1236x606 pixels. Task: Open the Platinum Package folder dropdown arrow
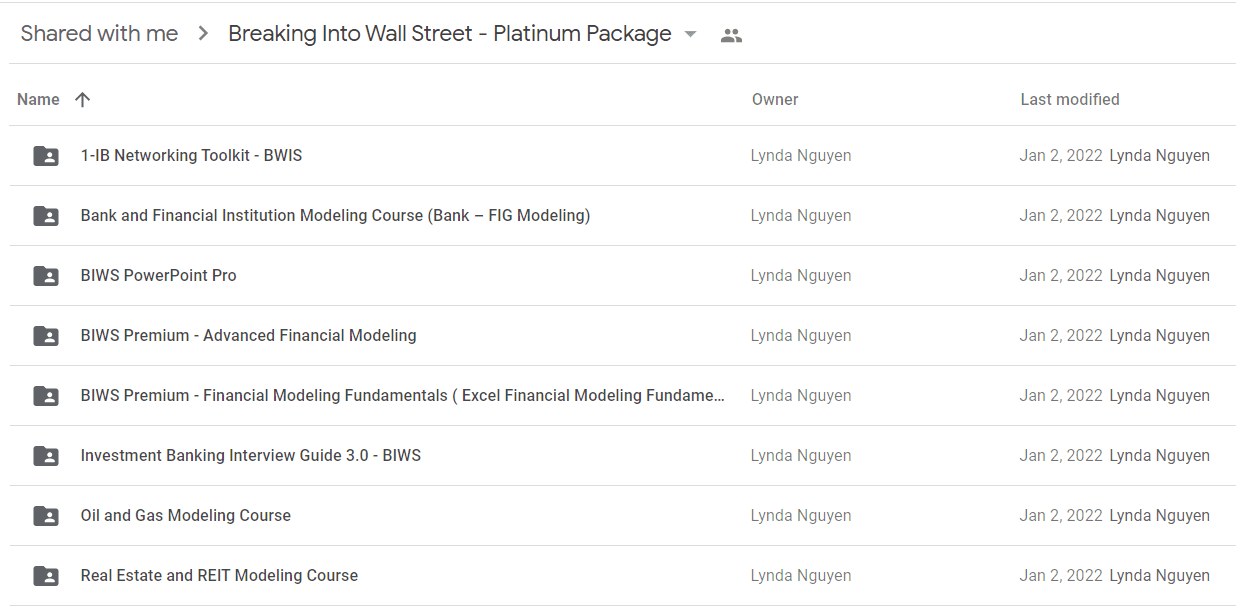(690, 34)
